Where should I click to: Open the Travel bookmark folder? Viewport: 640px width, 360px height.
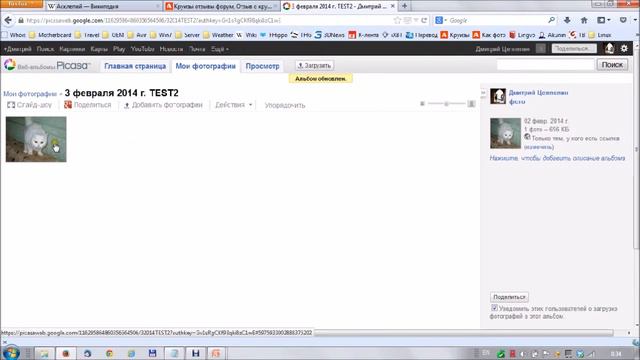pyautogui.click(x=87, y=35)
